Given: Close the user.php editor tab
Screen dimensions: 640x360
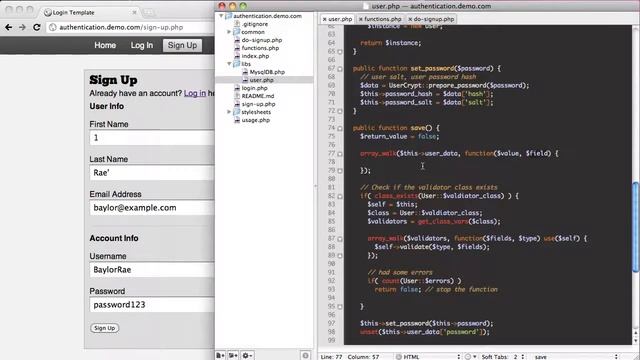Looking at the screenshot, I should 324,19.
